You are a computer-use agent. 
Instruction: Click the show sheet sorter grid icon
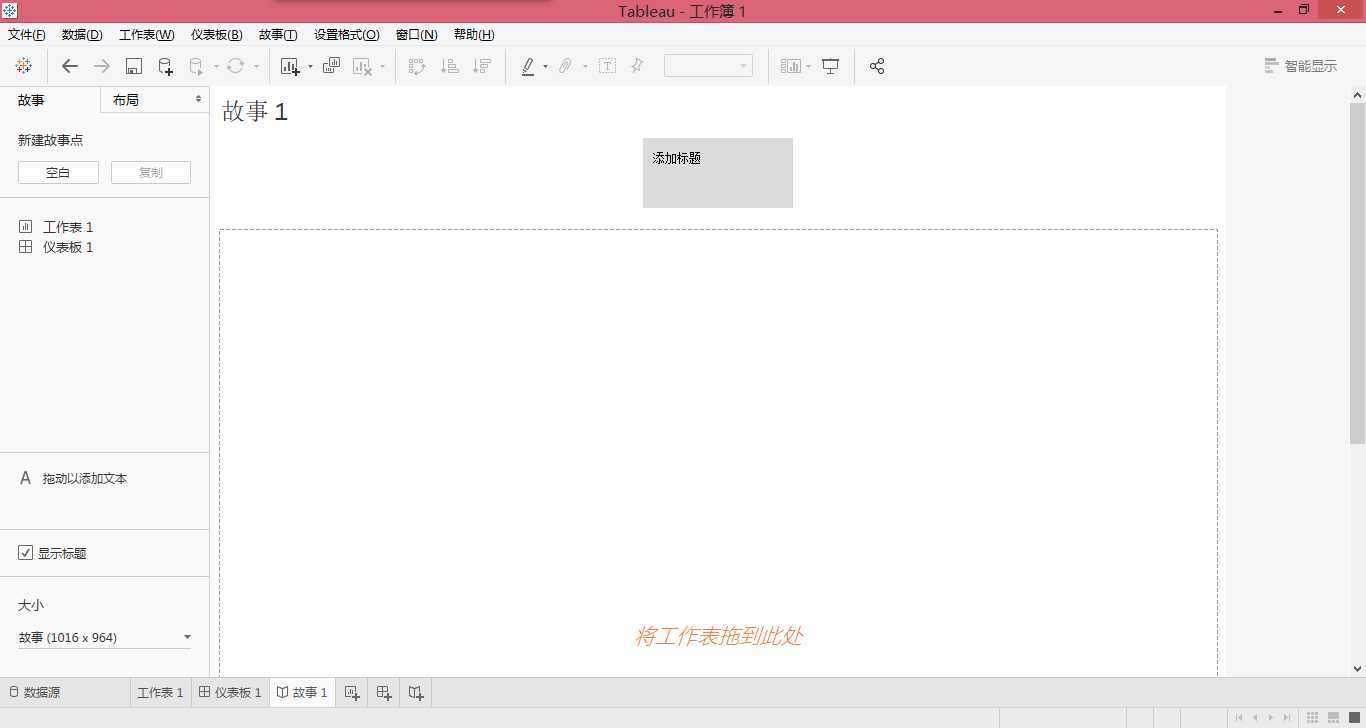[x=1313, y=717]
